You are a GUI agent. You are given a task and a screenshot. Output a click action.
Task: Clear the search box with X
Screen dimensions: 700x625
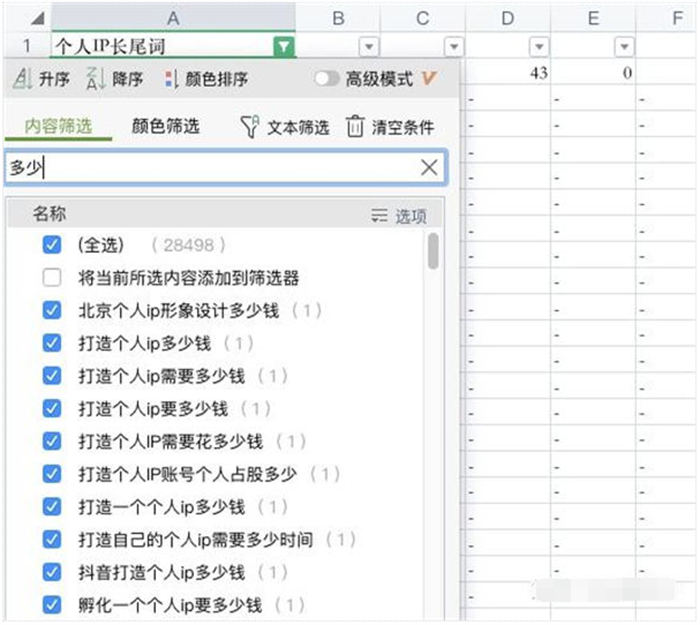429,168
